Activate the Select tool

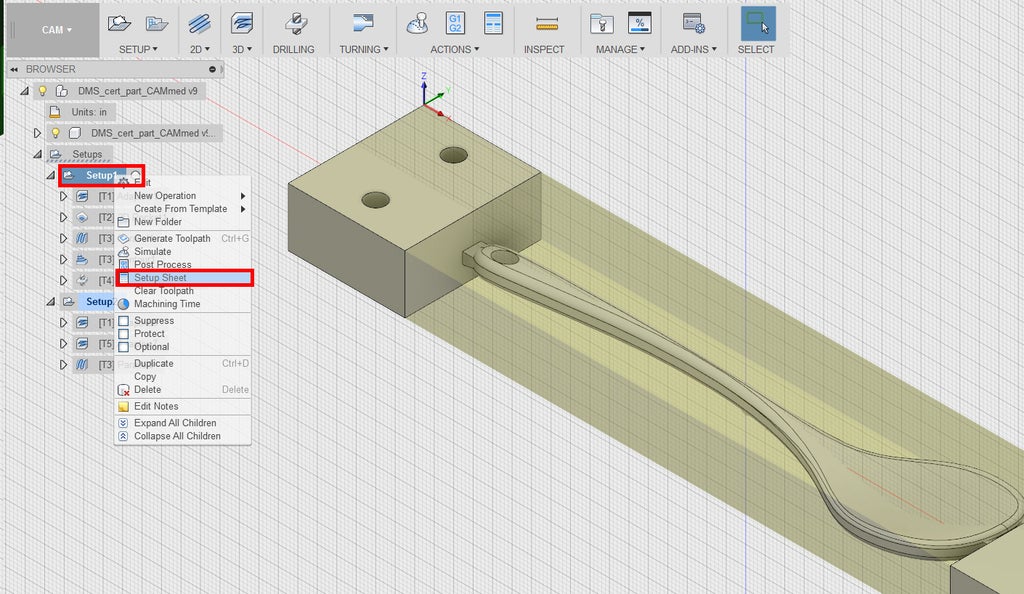click(758, 23)
